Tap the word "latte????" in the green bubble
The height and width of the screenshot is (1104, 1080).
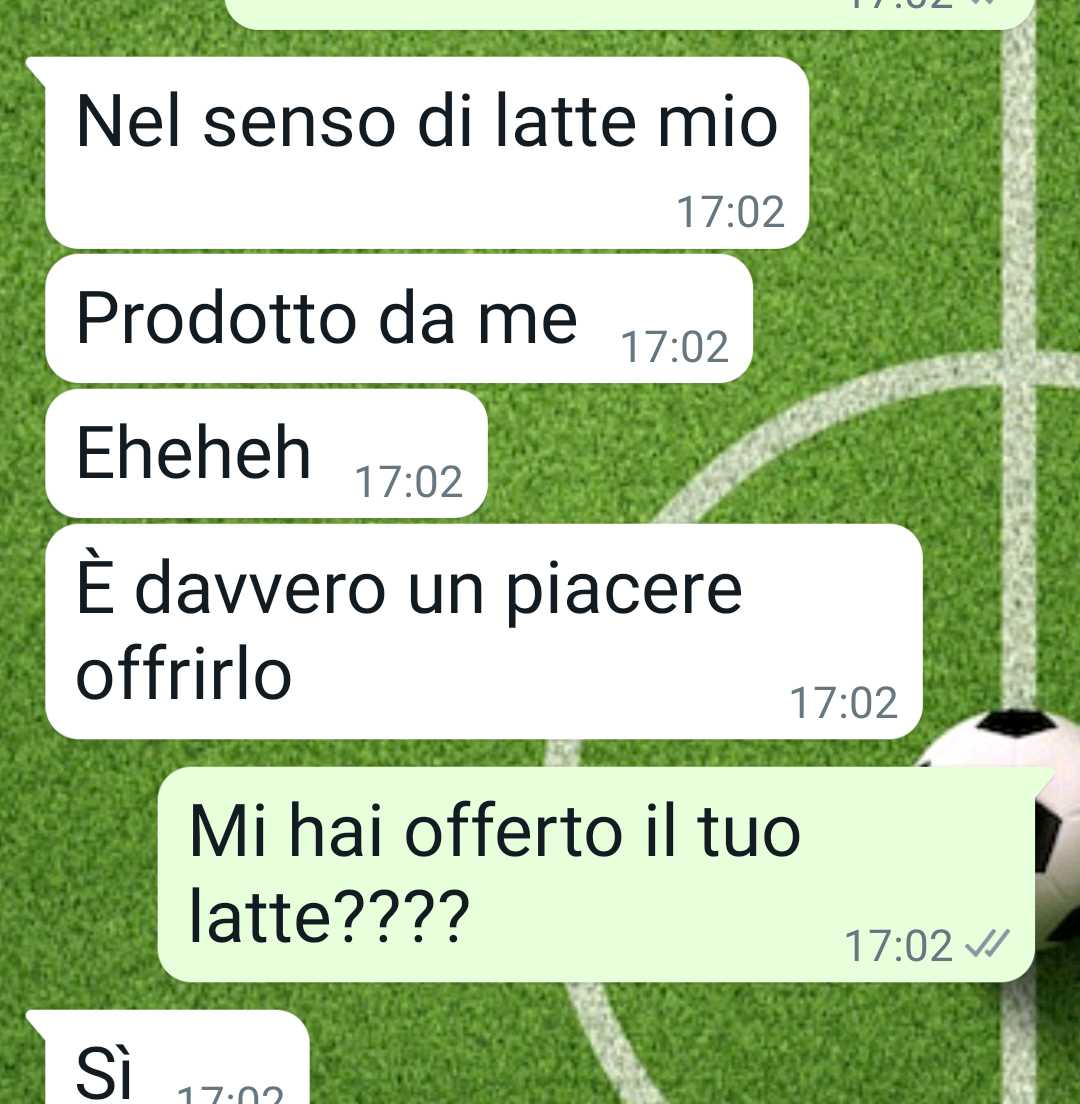coord(329,917)
